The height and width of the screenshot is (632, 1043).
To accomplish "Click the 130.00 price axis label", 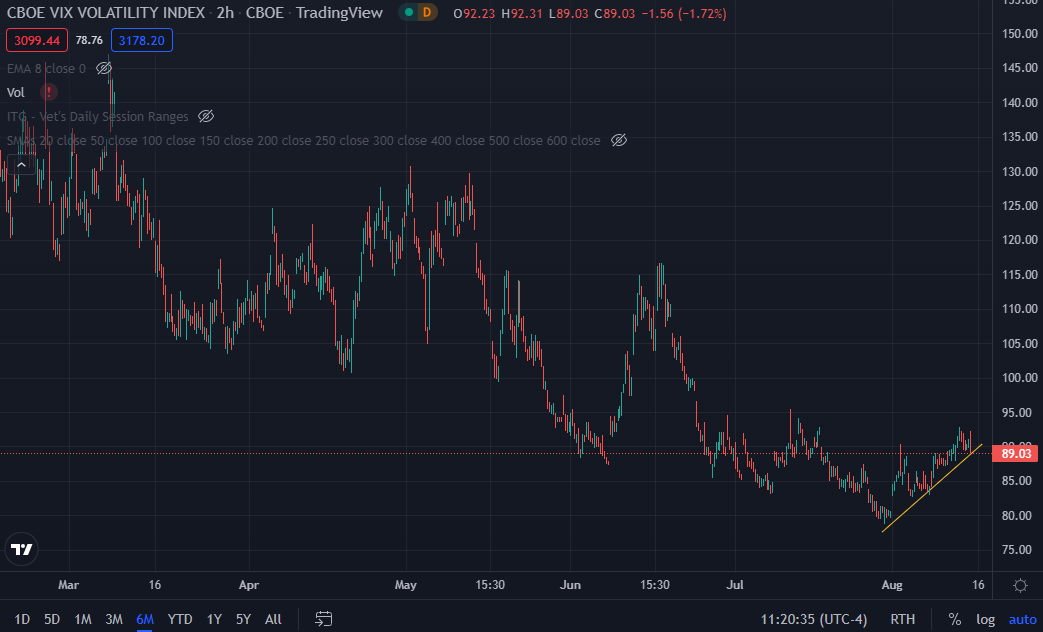I will tap(1020, 172).
